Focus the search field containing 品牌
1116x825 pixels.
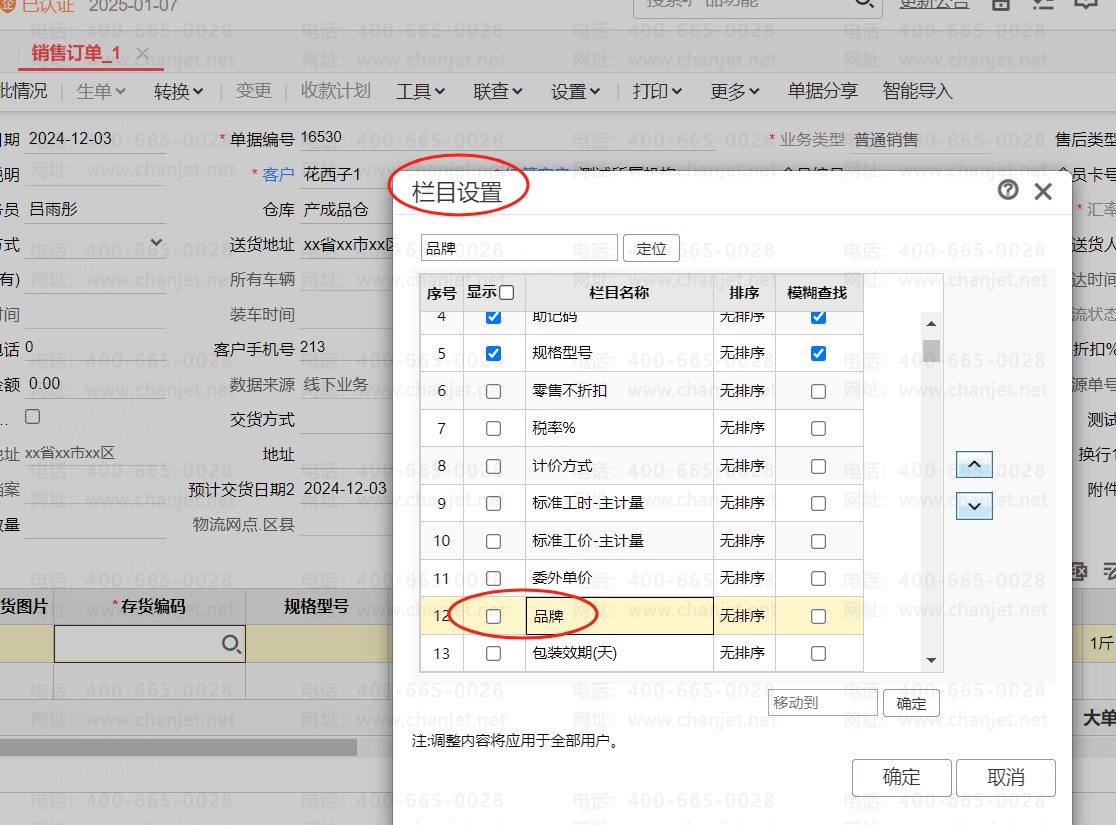click(x=519, y=248)
